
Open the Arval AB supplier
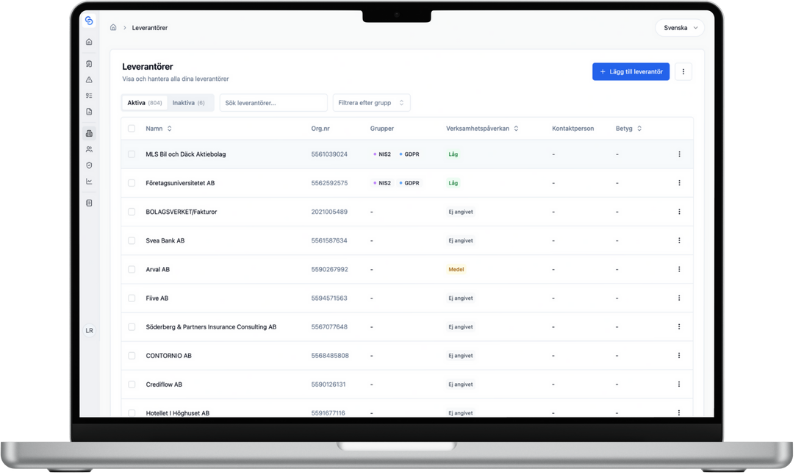click(157, 269)
